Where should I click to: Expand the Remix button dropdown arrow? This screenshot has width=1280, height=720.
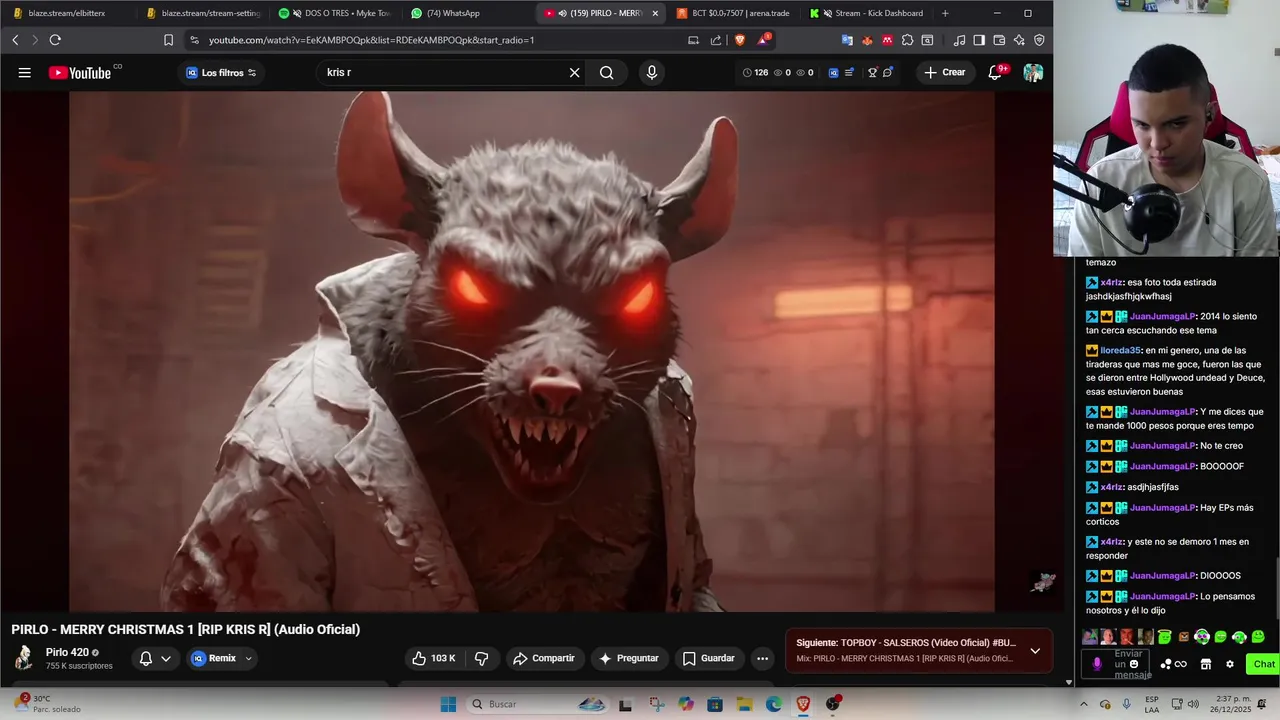point(249,658)
